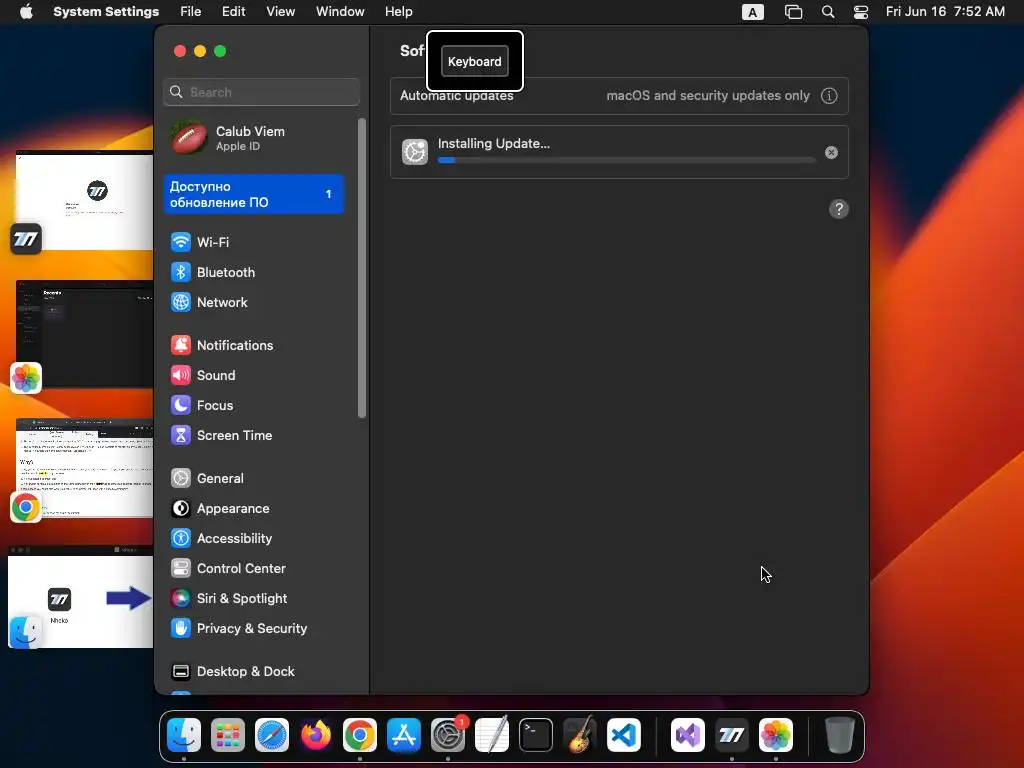Launch Terminal from the Dock
The height and width of the screenshot is (768, 1024).
pos(536,735)
